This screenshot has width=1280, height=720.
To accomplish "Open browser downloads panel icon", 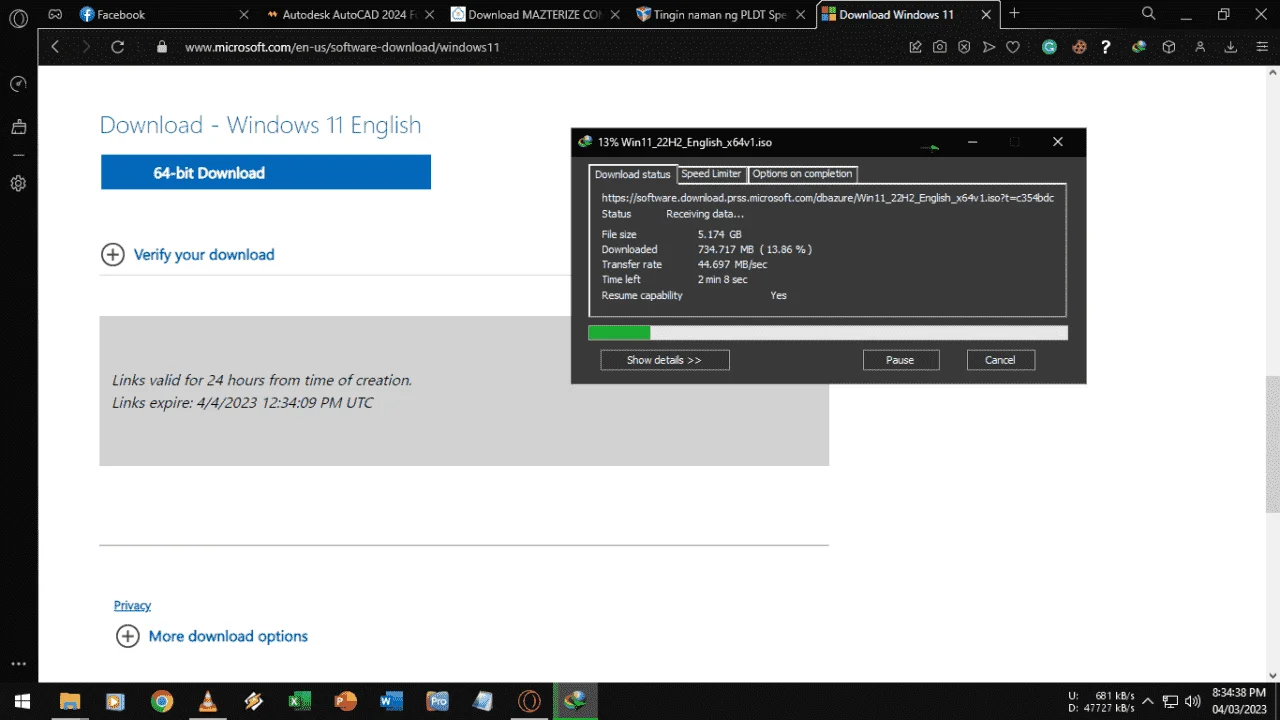I will (x=1231, y=47).
